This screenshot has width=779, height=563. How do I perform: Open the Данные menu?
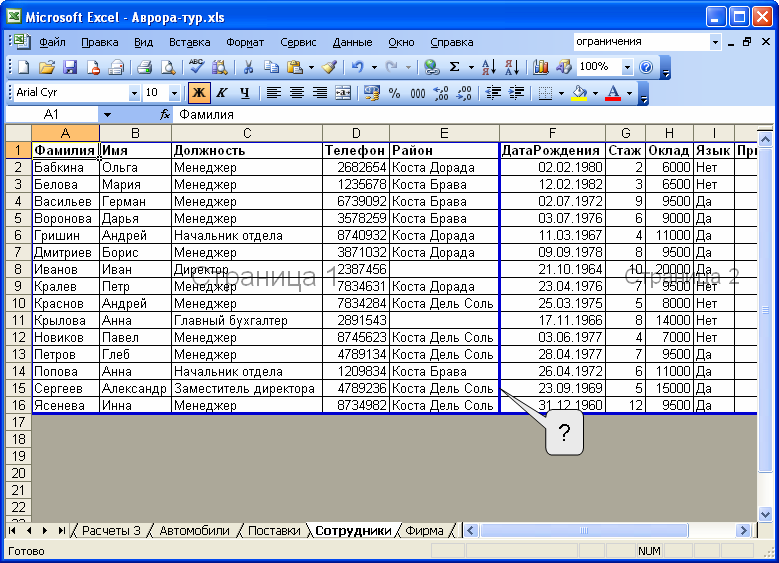tap(352, 42)
